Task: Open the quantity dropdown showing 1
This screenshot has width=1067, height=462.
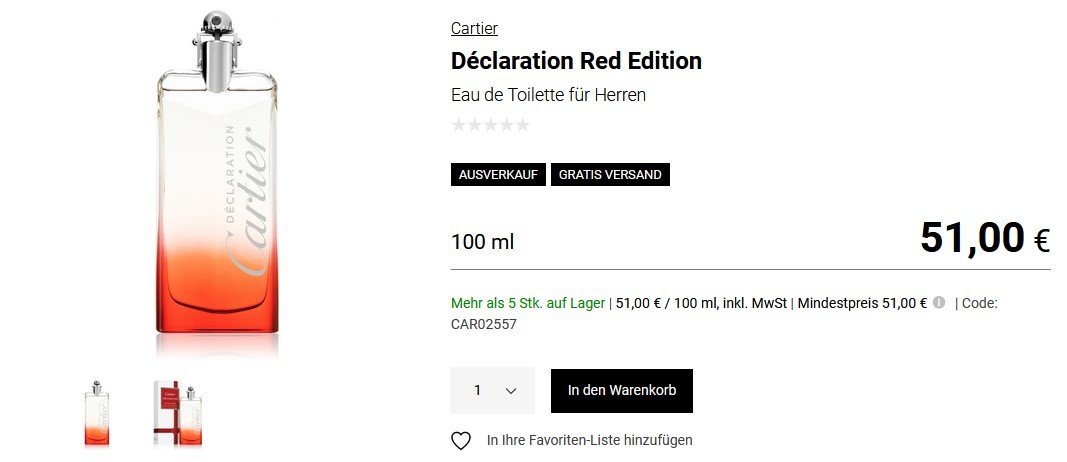Action: click(493, 390)
